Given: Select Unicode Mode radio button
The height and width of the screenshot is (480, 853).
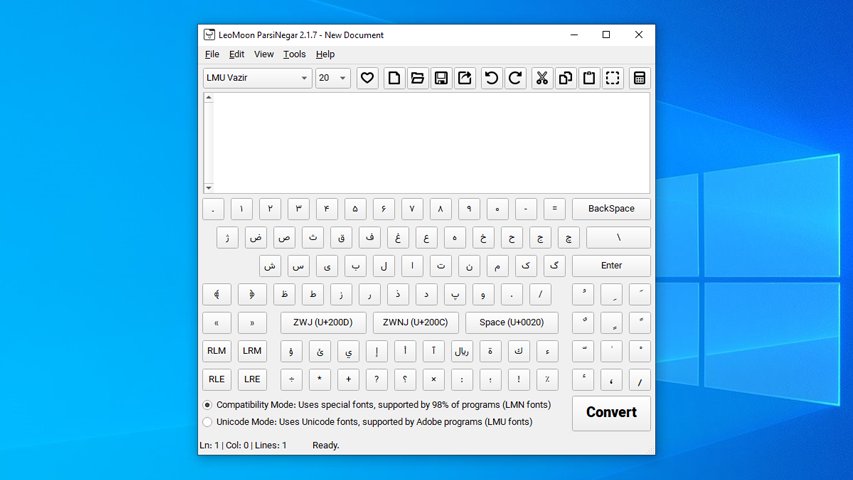Looking at the screenshot, I should point(208,422).
